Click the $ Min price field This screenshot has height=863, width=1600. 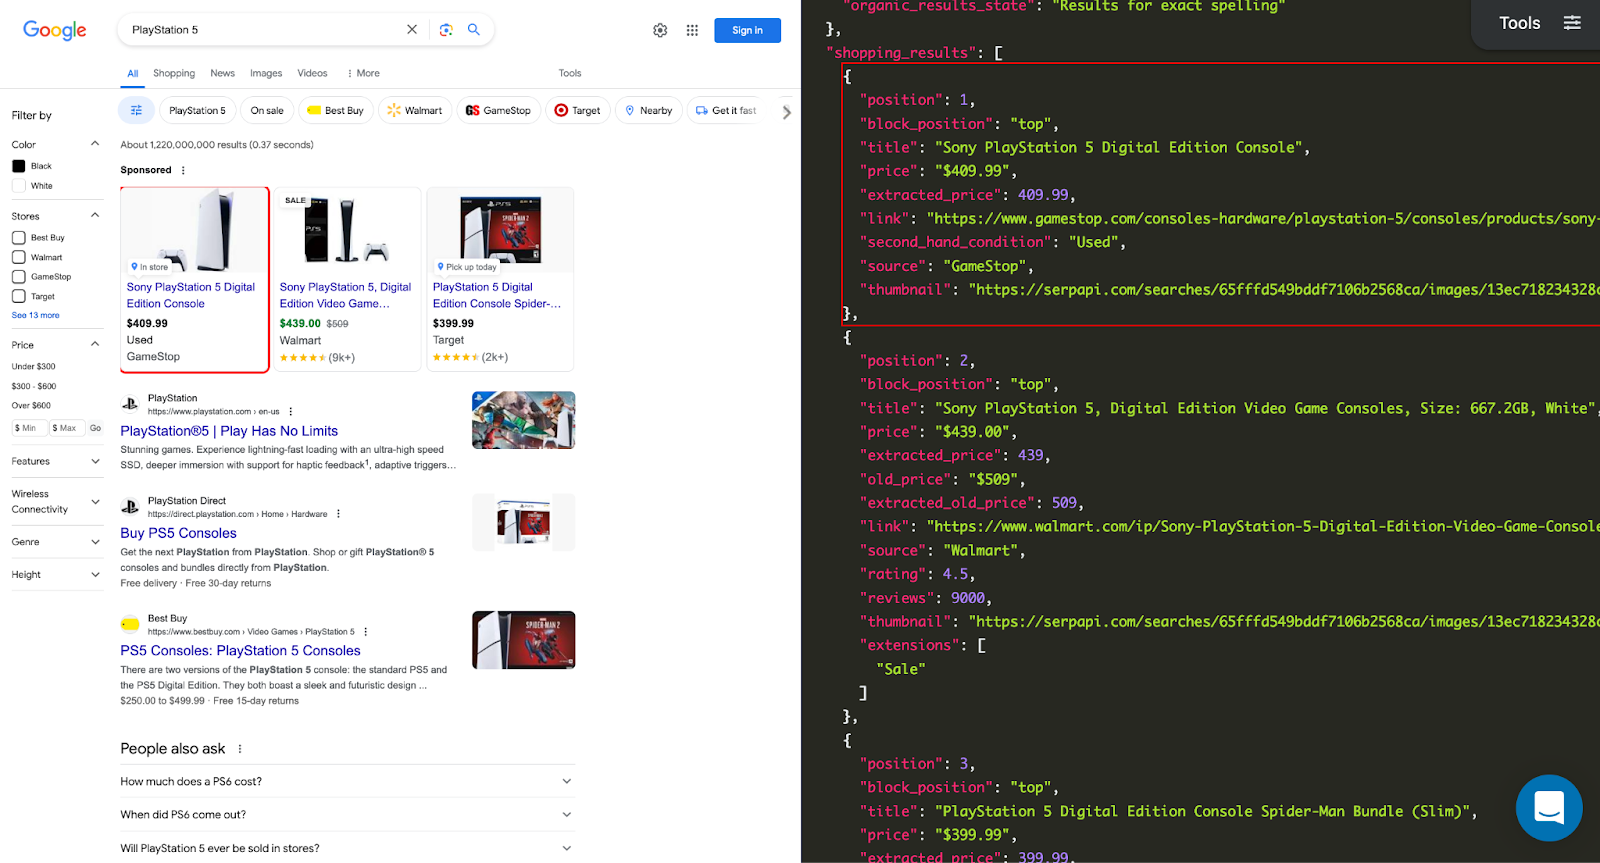pos(29,428)
